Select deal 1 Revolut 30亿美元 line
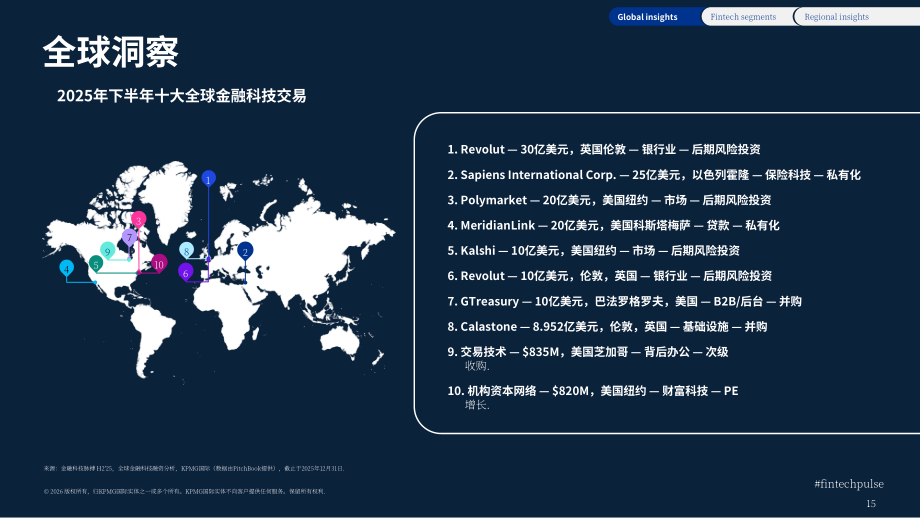 coord(604,150)
